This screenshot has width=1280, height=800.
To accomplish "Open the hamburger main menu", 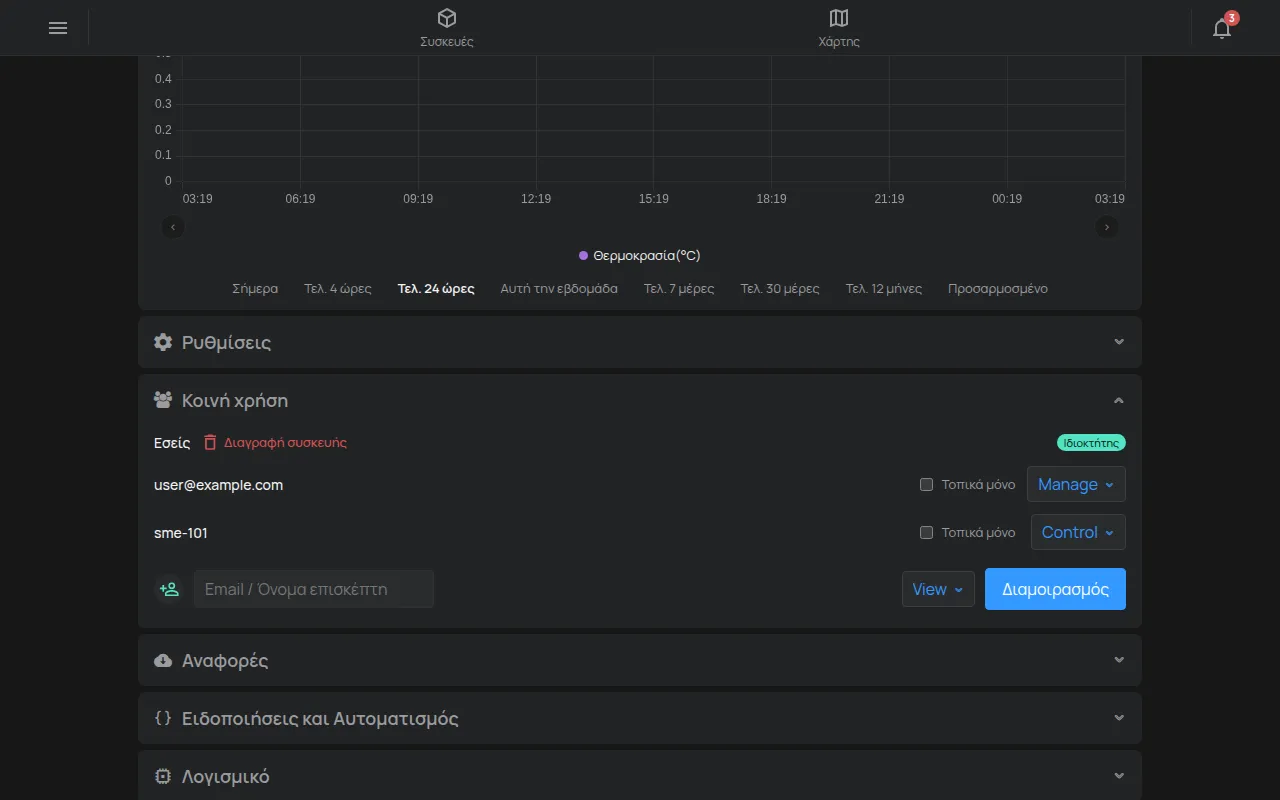I will pyautogui.click(x=58, y=28).
